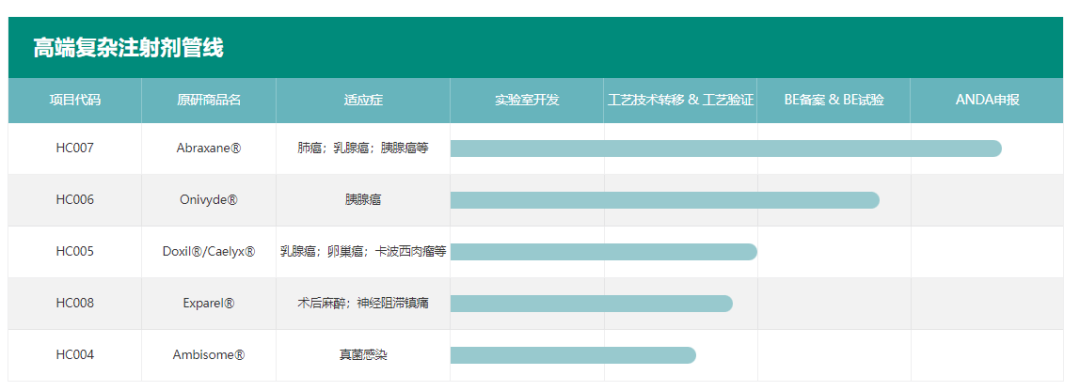Screen dimensions: 1080x391
Task: Click project code HC004
Action: tap(75, 355)
